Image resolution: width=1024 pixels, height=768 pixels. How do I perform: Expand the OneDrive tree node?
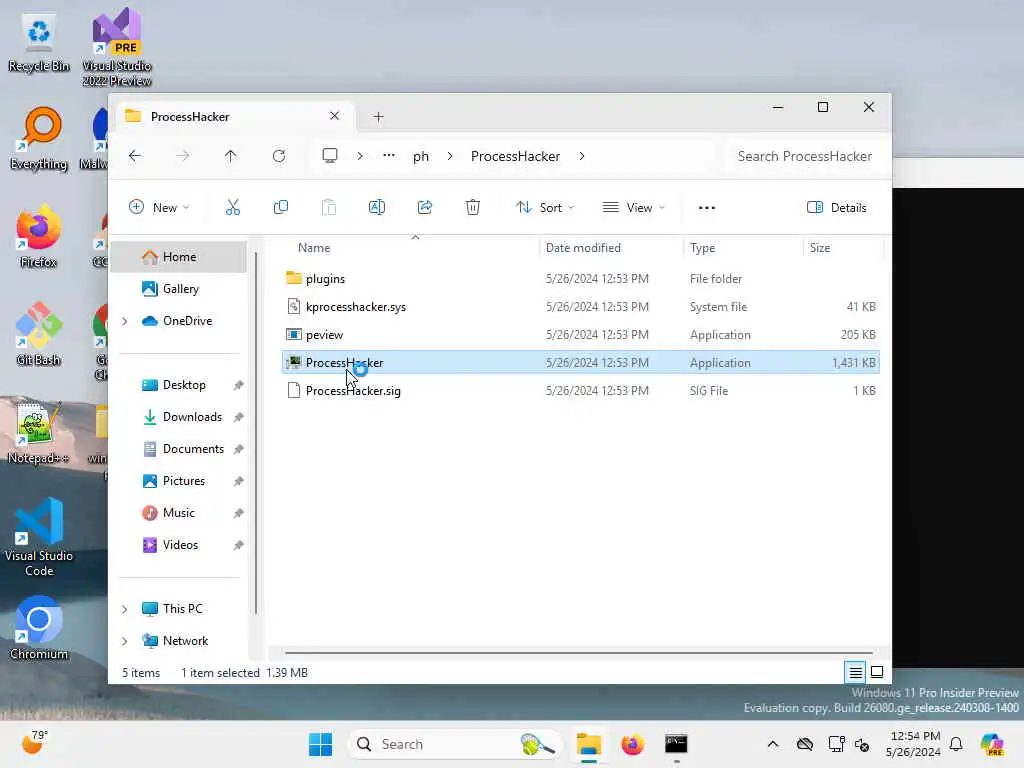point(125,321)
